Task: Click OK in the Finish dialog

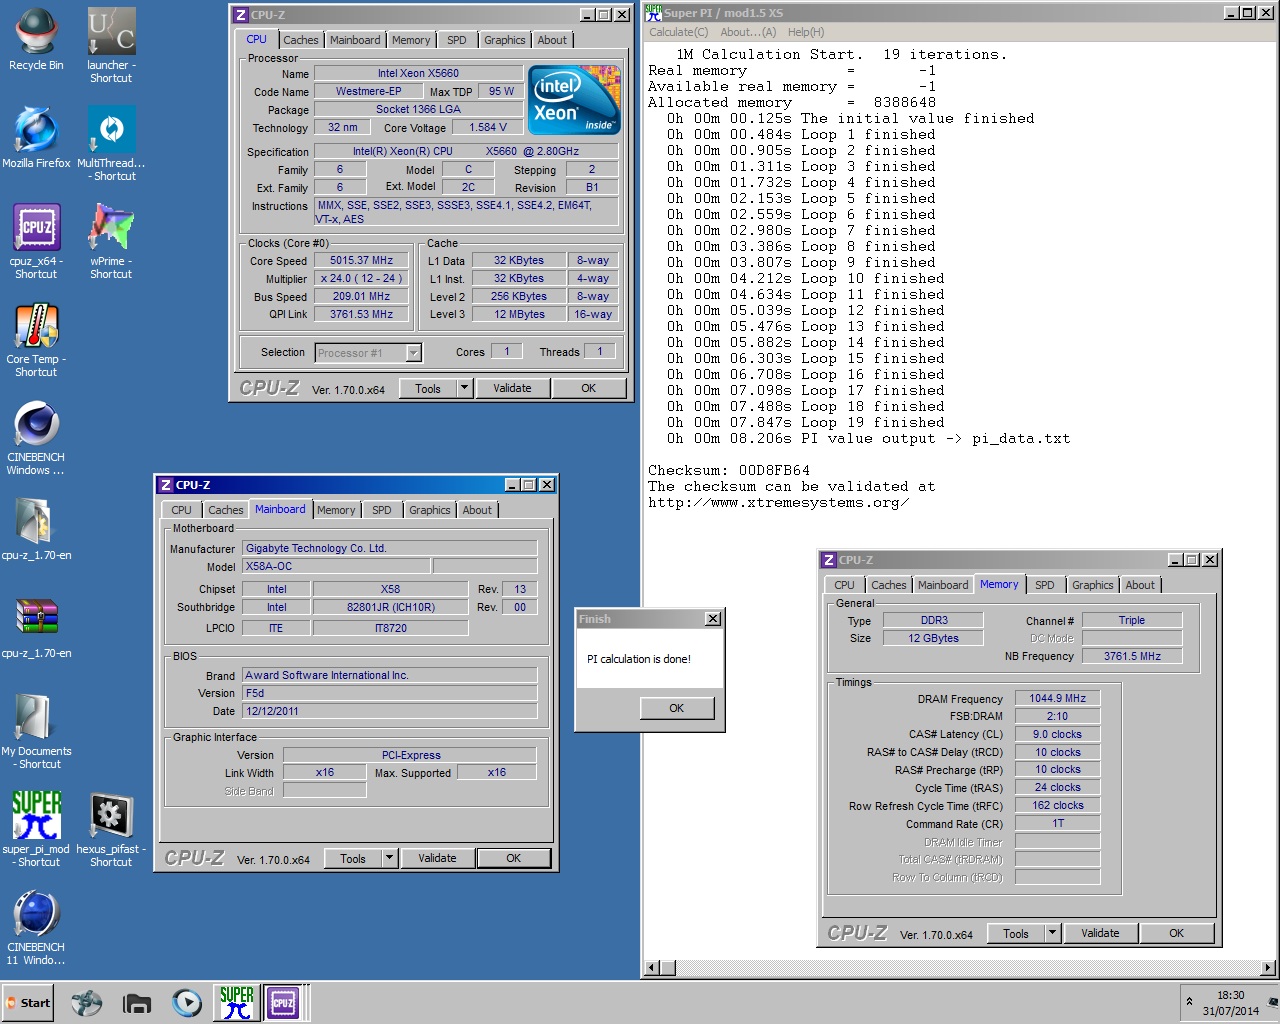Action: pyautogui.click(x=677, y=708)
